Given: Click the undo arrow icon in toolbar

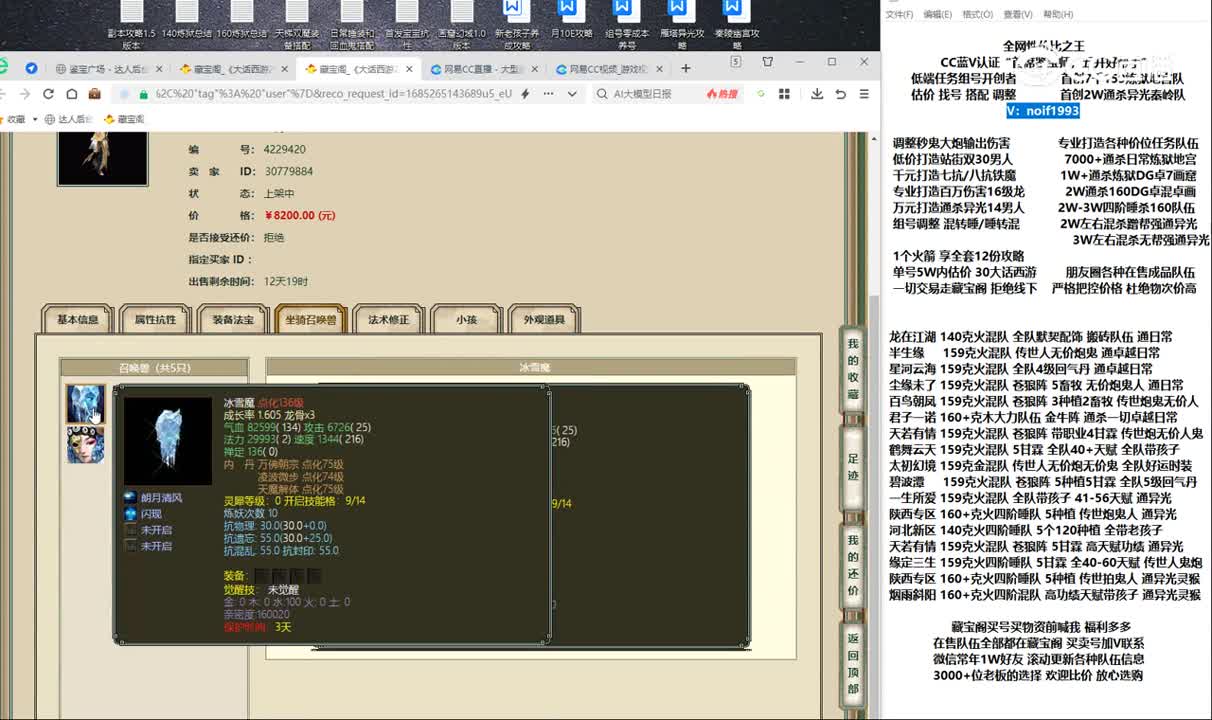Looking at the screenshot, I should click(x=840, y=94).
